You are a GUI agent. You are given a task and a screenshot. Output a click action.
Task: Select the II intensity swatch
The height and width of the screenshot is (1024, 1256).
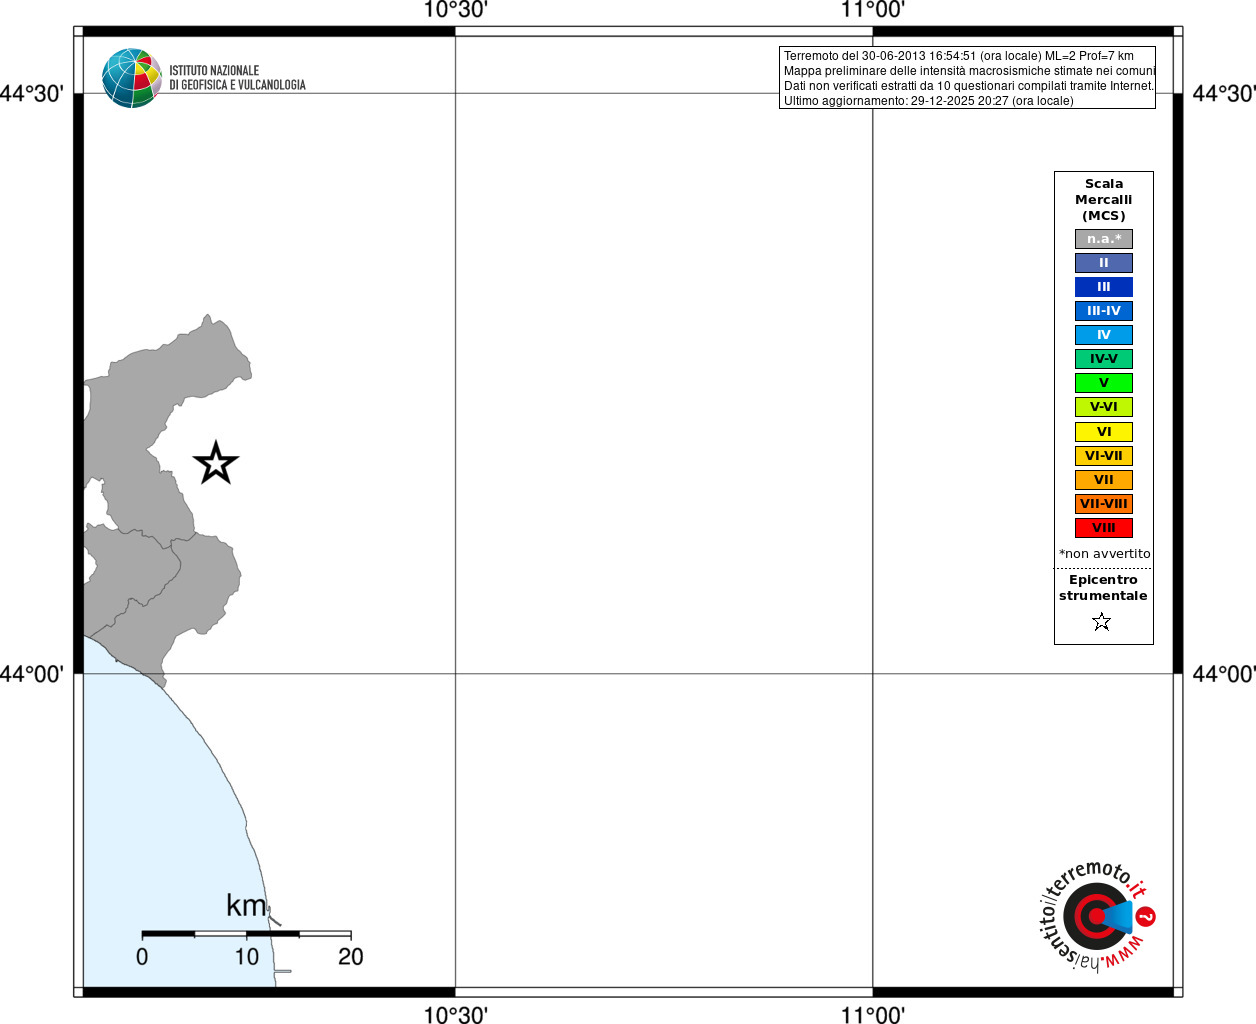coord(1104,263)
